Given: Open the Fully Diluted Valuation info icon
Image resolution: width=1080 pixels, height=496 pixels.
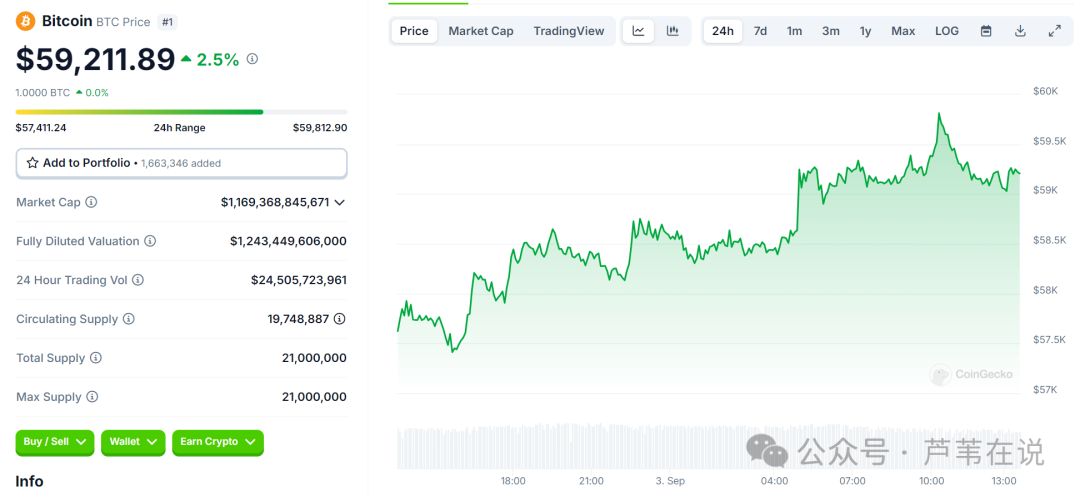Looking at the screenshot, I should pyautogui.click(x=149, y=241).
